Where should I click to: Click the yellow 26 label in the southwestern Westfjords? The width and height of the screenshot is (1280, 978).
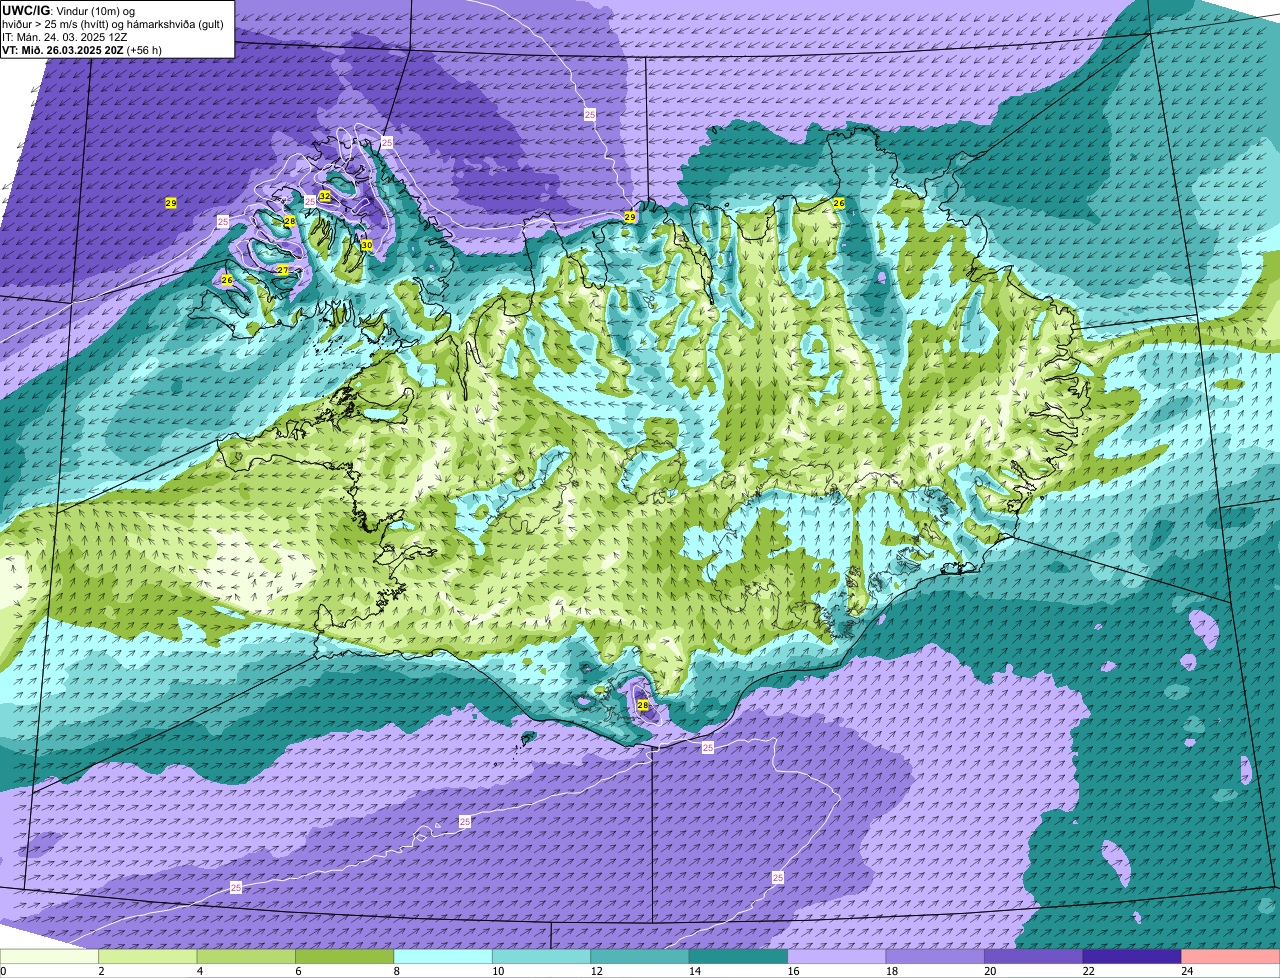click(x=227, y=280)
